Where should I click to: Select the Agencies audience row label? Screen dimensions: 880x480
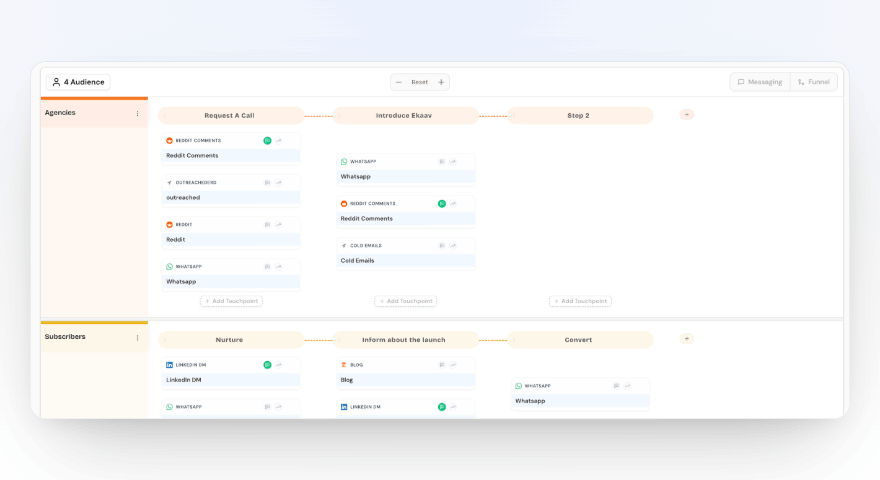60,112
